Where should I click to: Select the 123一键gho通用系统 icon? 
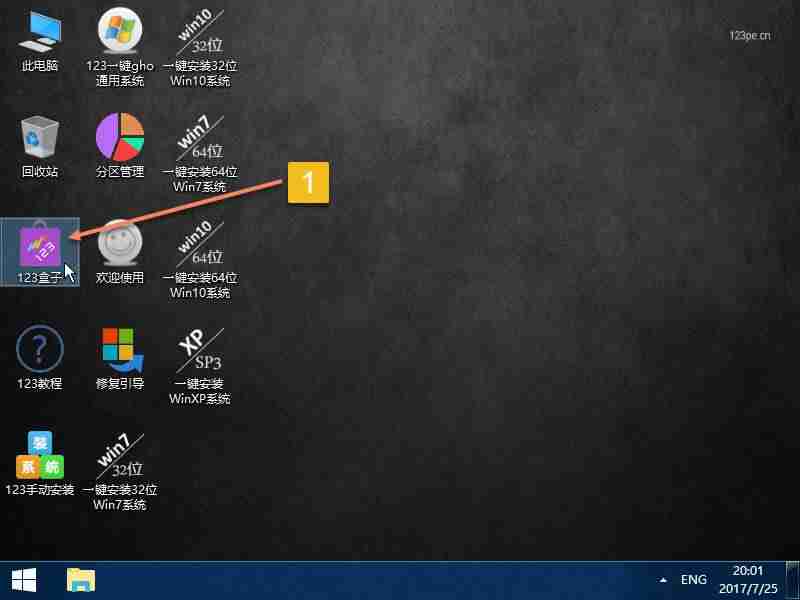(x=120, y=47)
